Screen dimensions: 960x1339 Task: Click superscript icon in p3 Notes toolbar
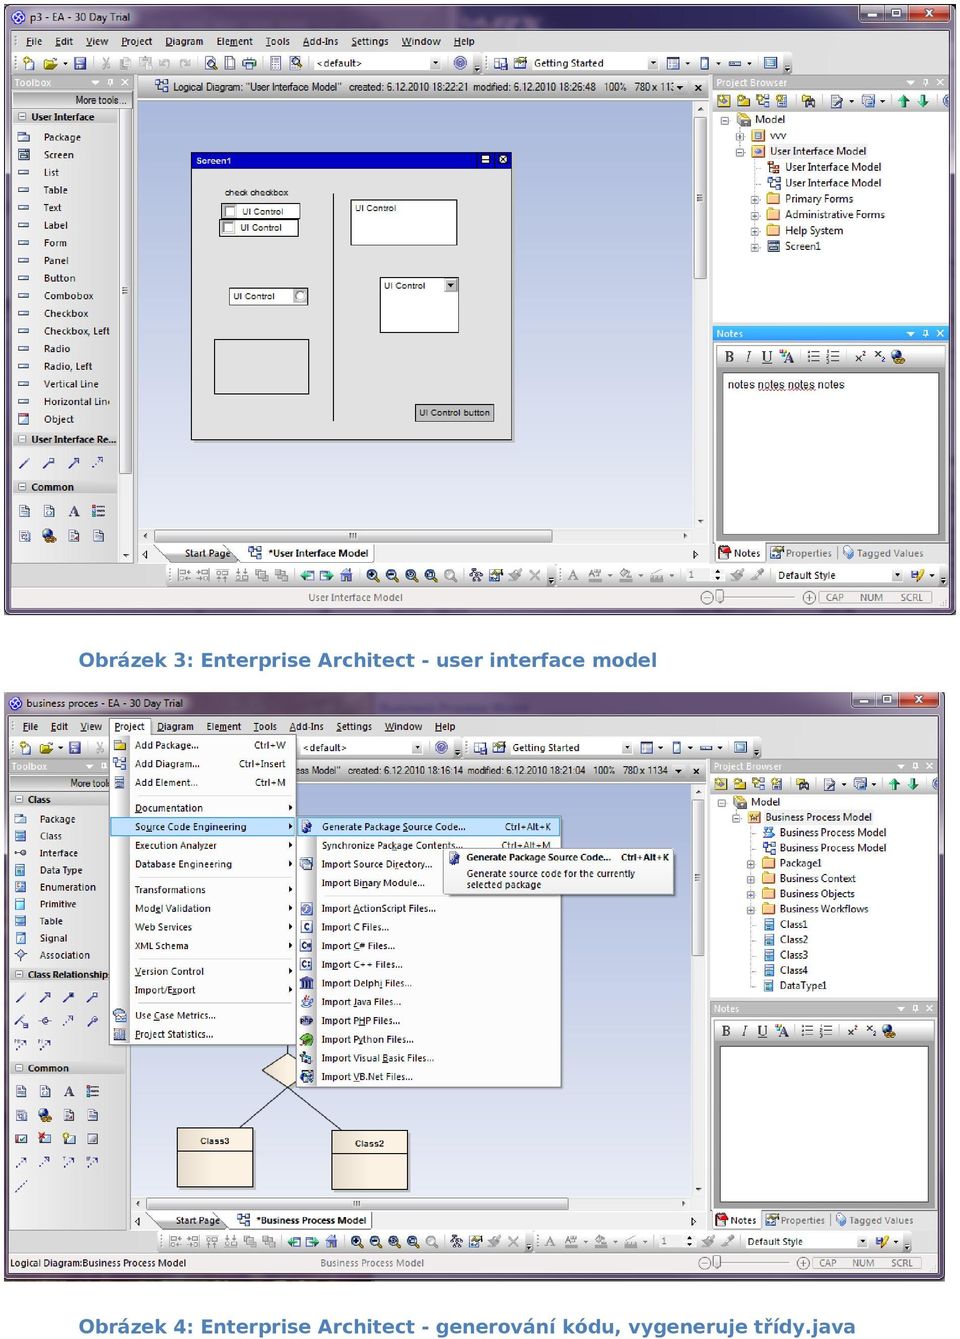tap(860, 357)
